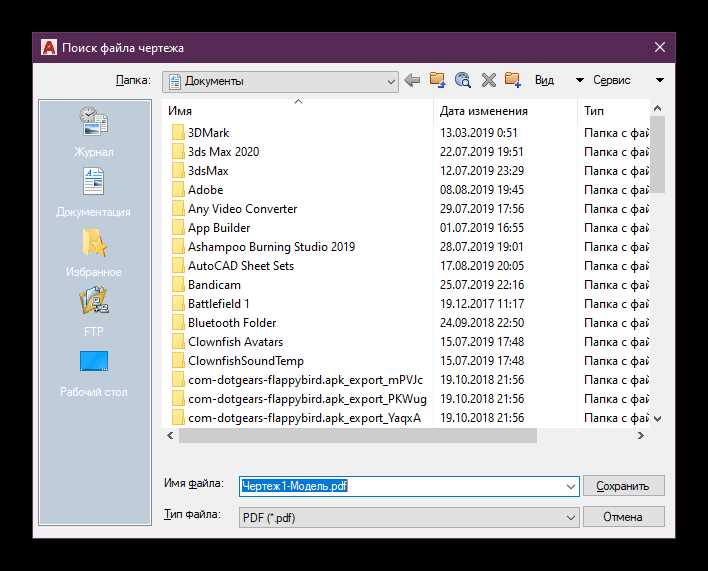Click the horizontal scrollbar left arrow

click(x=170, y=436)
